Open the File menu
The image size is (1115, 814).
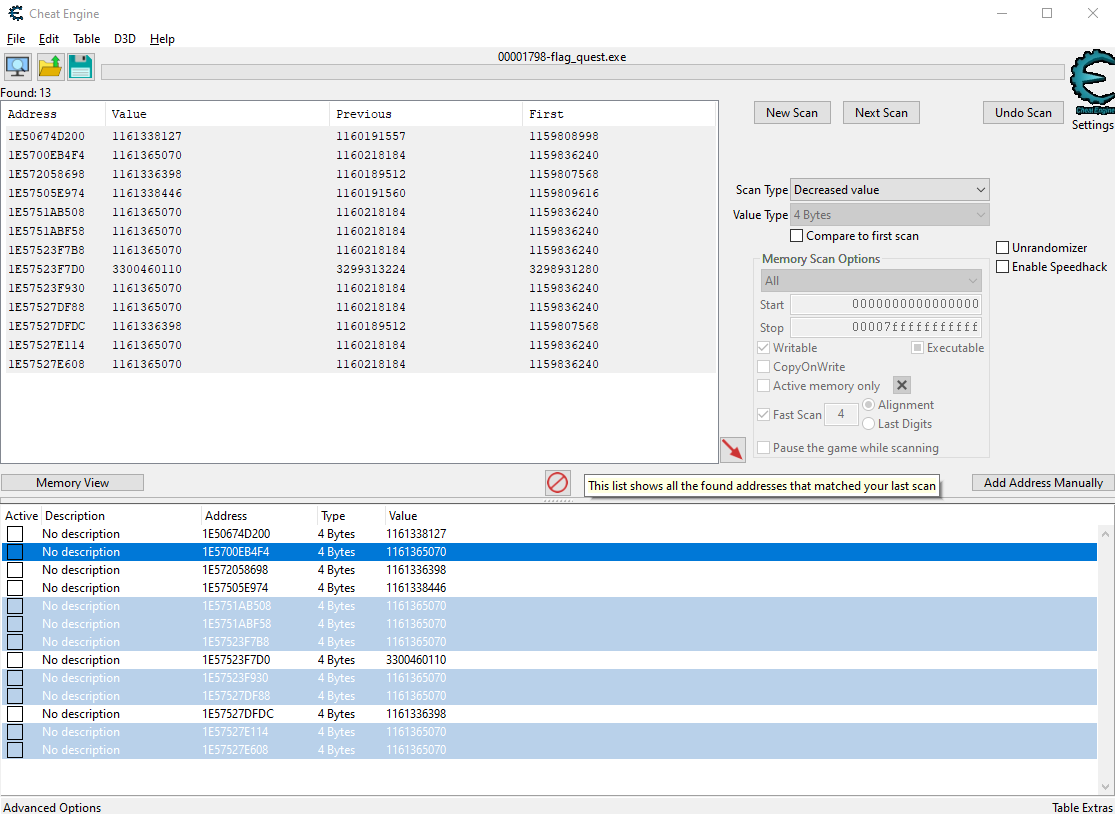16,39
